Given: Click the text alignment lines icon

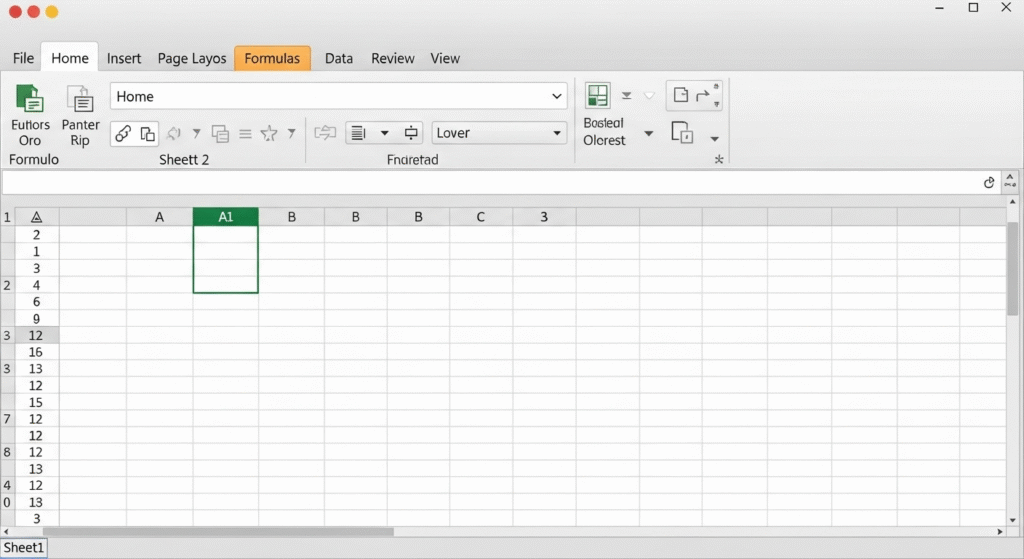Looking at the screenshot, I should (359, 133).
